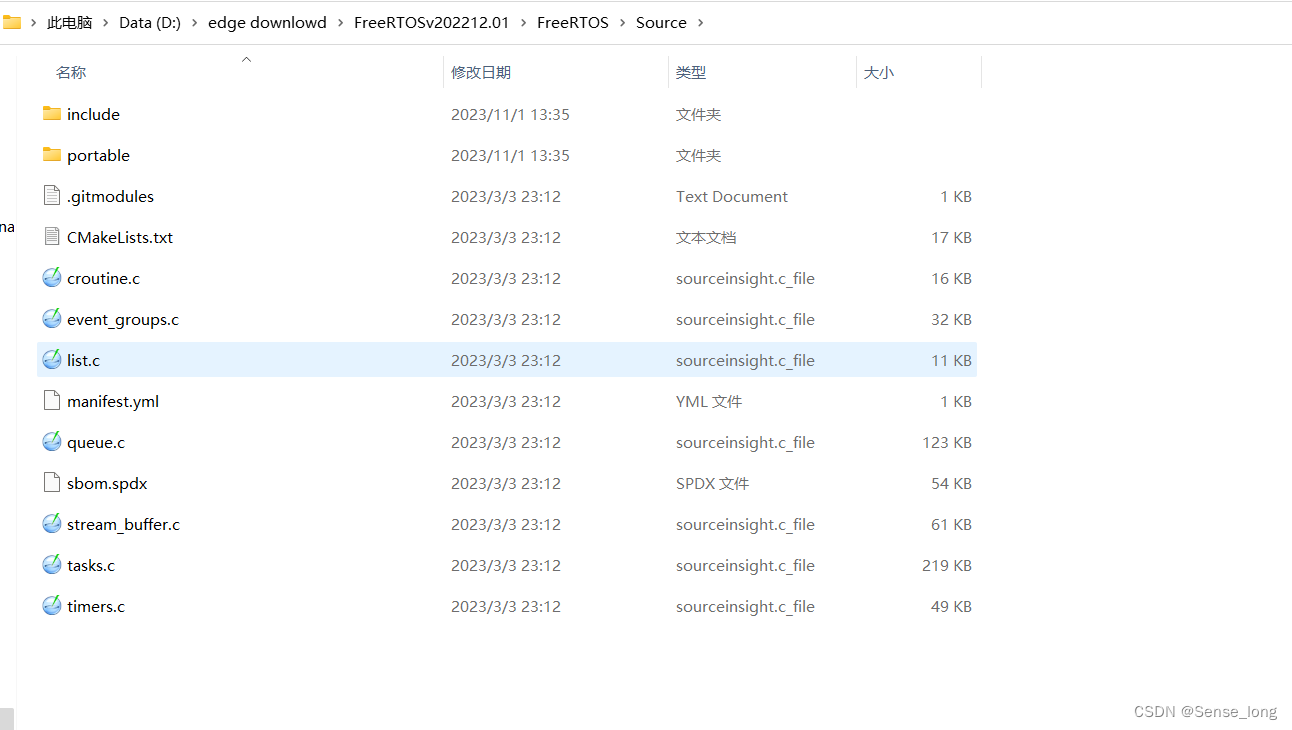
Task: Click the CMakeLists.txt file icon
Action: click(x=52, y=236)
